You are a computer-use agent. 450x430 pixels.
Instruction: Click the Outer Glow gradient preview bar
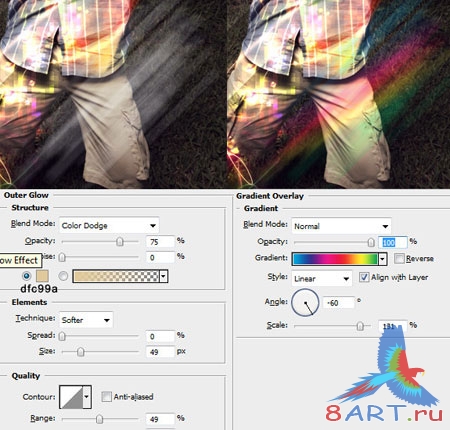(x=116, y=276)
